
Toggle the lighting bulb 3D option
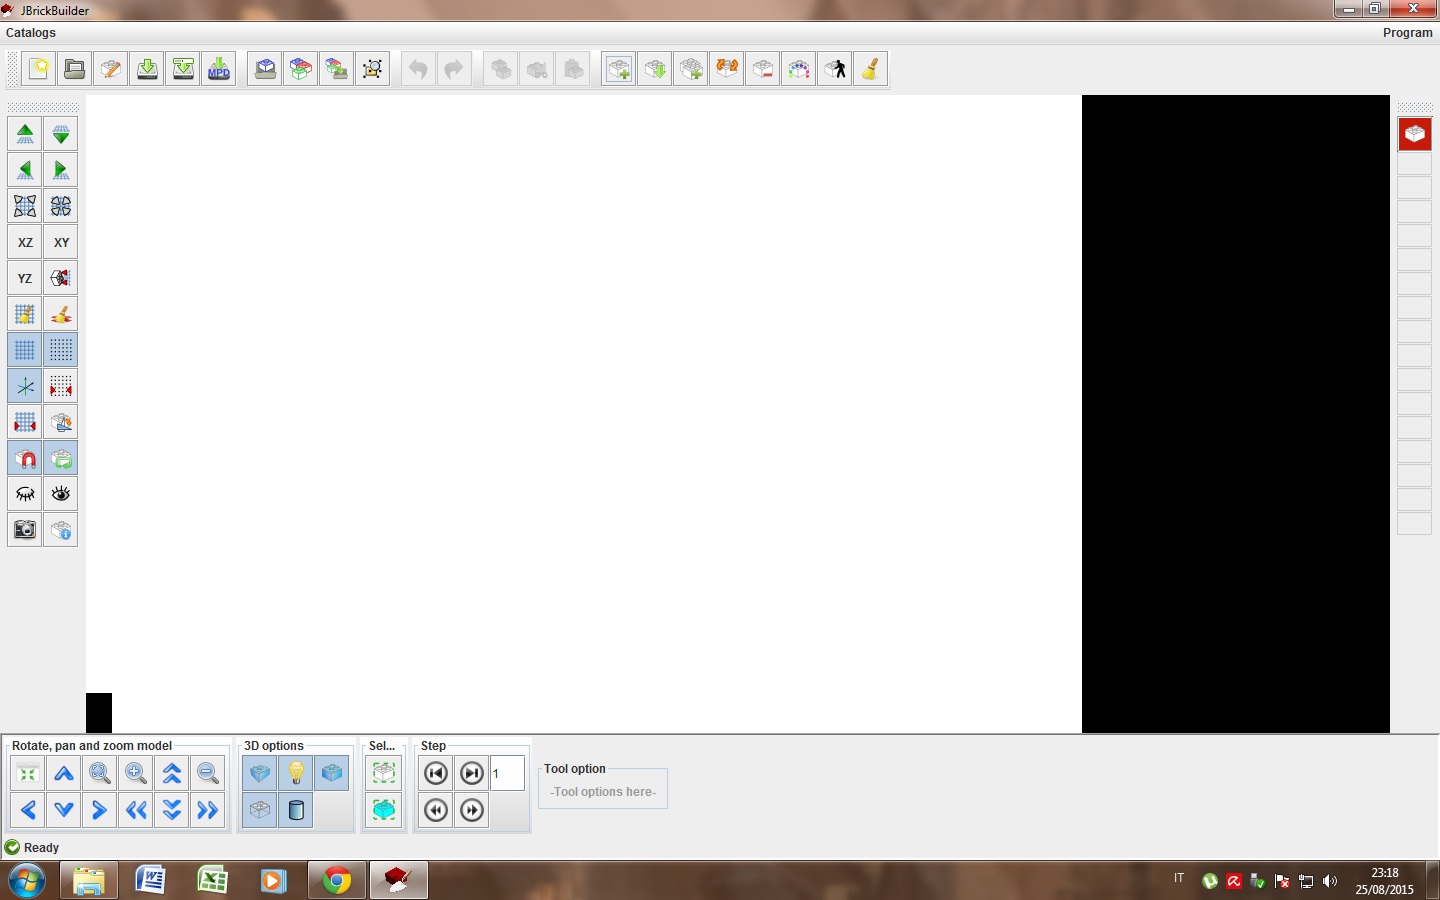(x=296, y=774)
